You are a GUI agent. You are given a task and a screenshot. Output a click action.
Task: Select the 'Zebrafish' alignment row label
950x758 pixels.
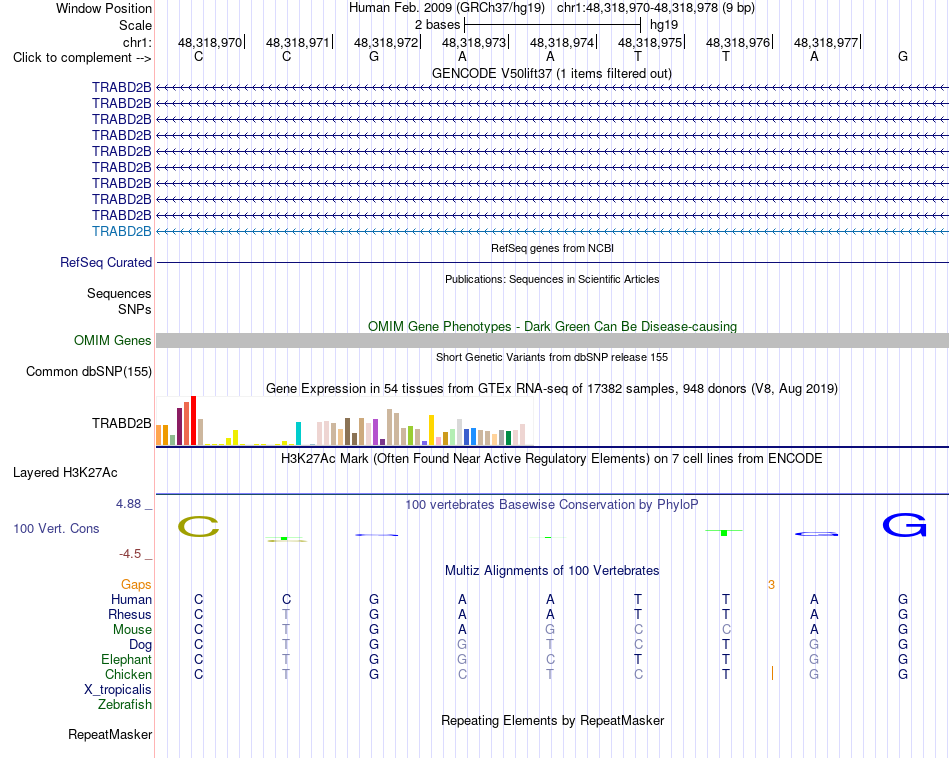[125, 705]
